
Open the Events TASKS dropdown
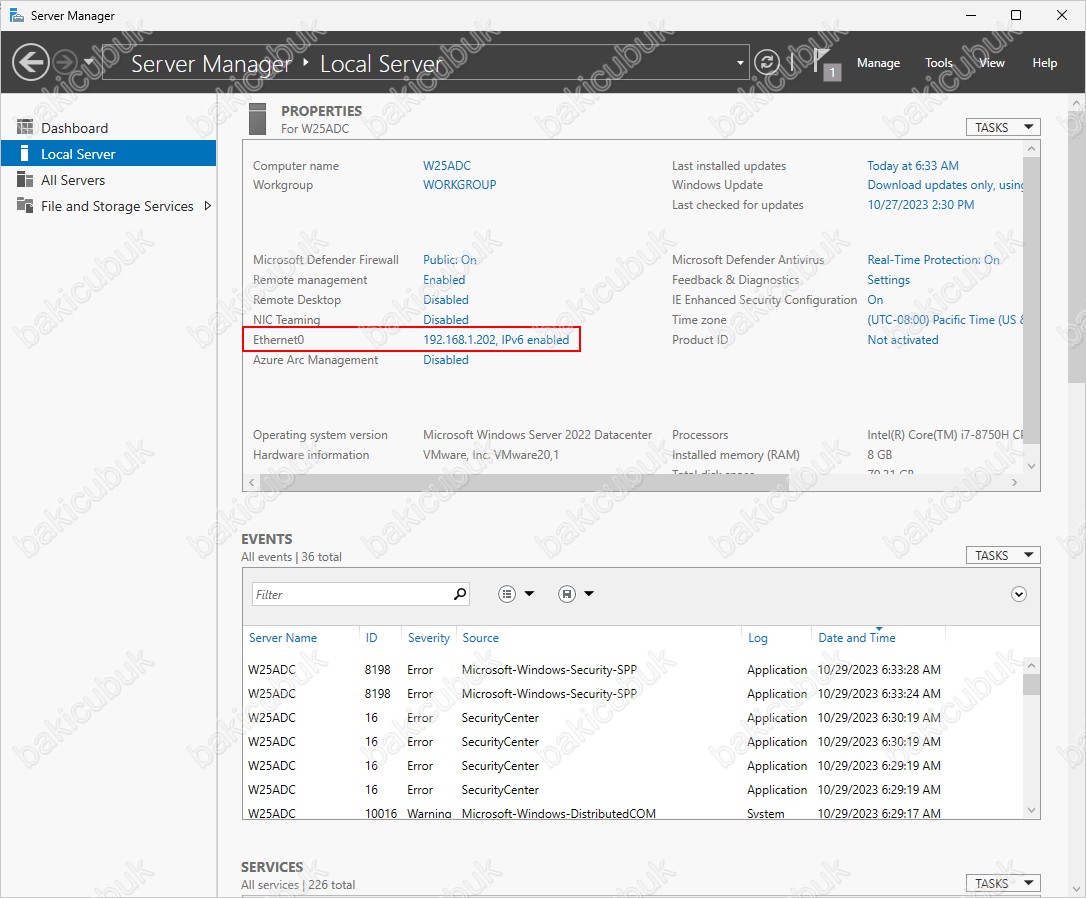(1003, 555)
